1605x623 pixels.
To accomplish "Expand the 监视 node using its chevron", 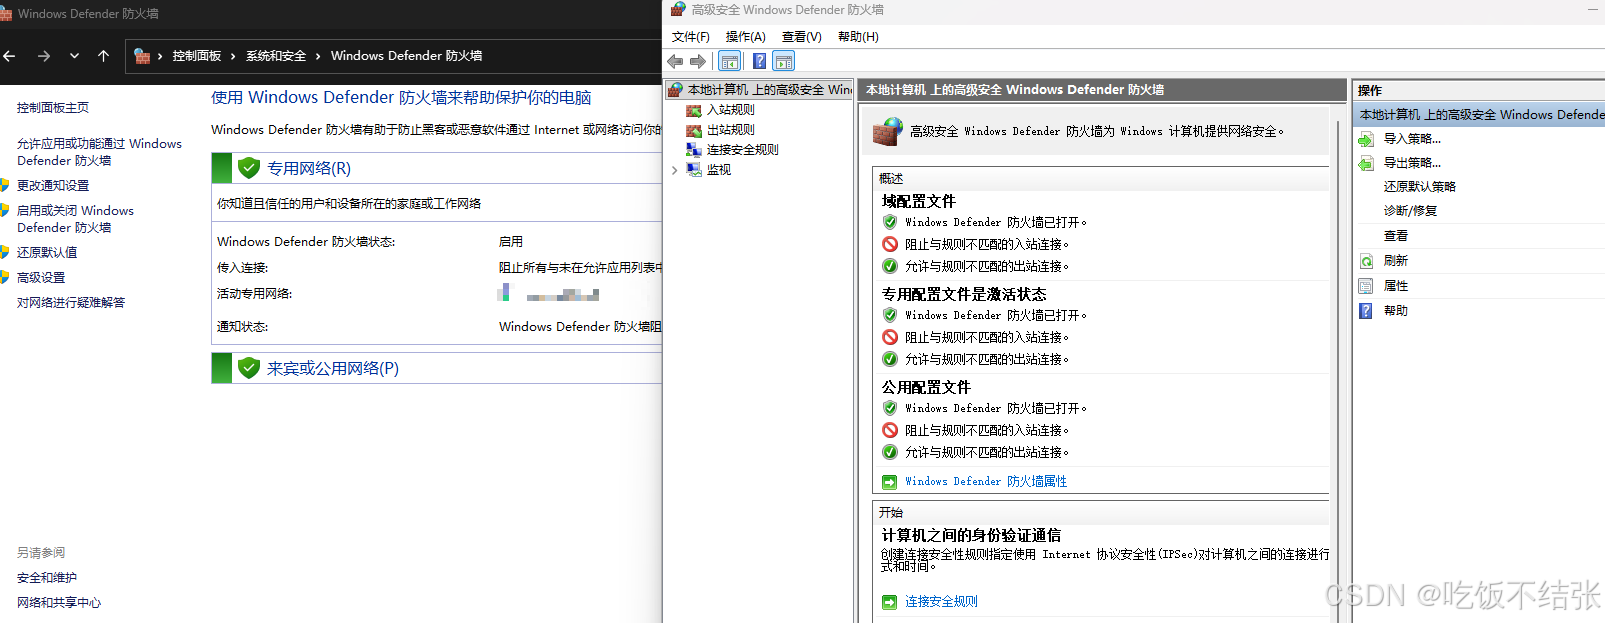I will pos(675,170).
